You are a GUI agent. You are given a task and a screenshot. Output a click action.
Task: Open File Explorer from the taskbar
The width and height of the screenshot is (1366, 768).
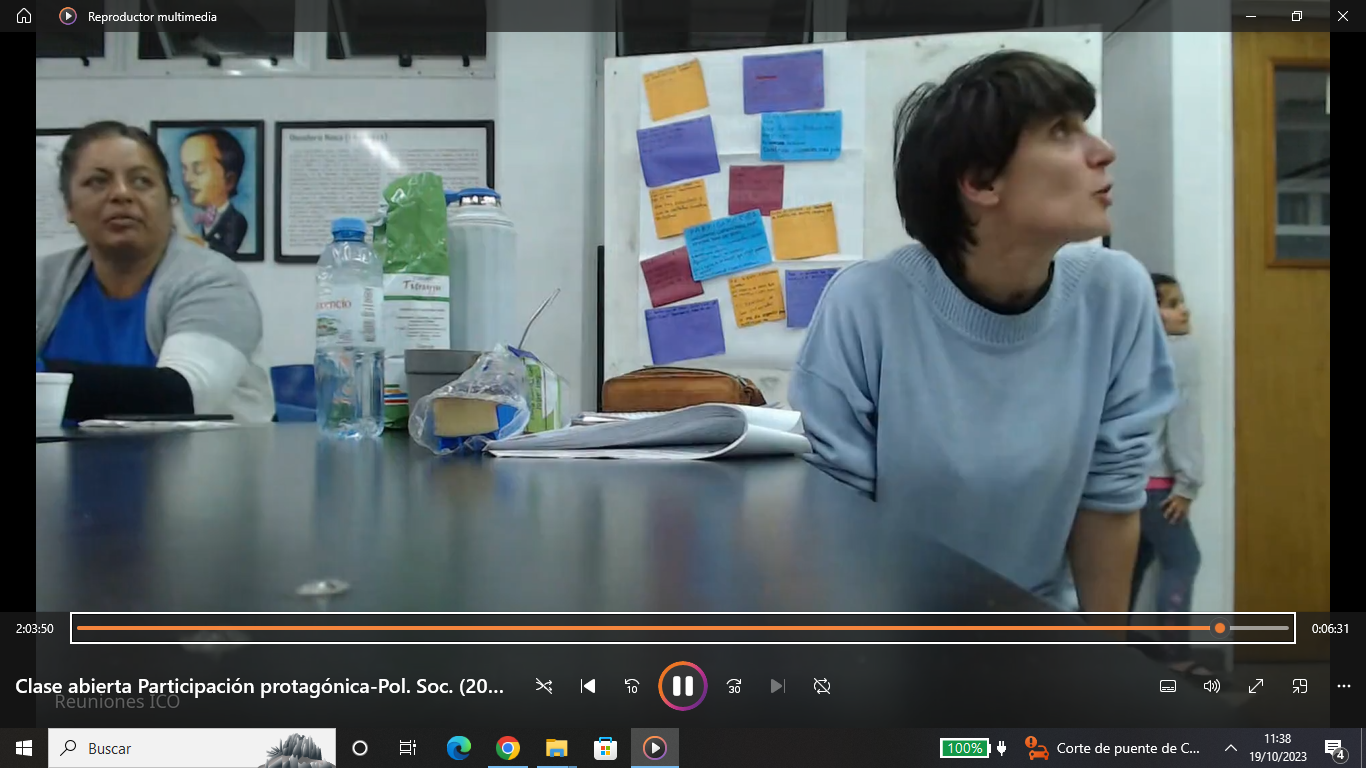click(x=557, y=748)
